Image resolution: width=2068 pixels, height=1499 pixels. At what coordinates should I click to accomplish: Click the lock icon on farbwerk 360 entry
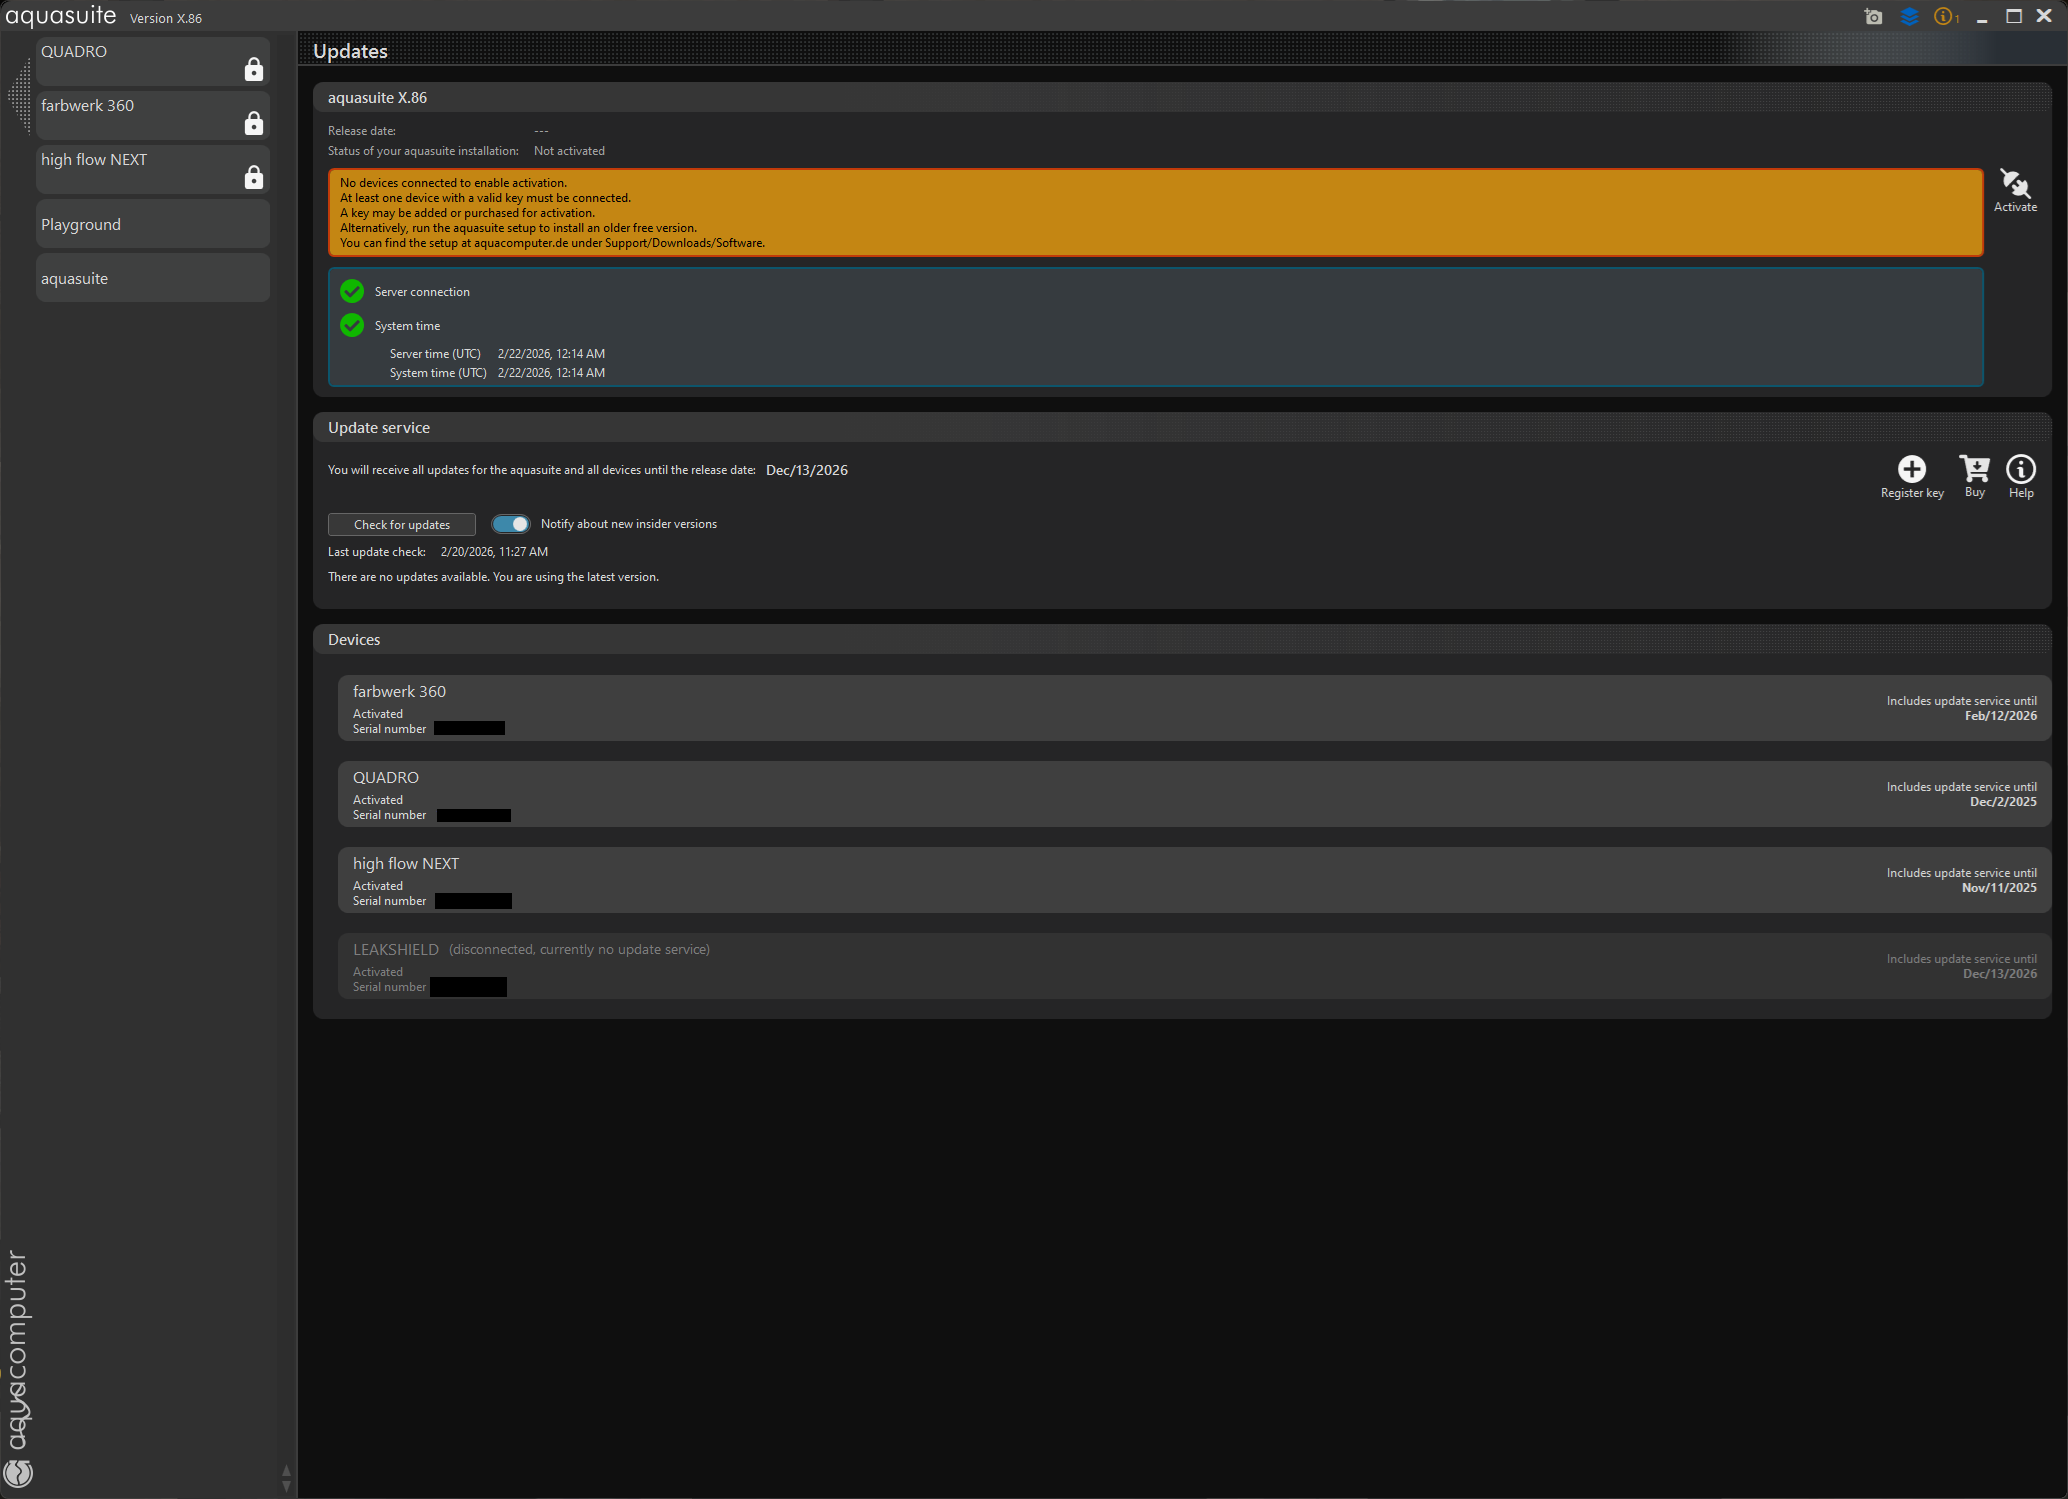[x=254, y=123]
